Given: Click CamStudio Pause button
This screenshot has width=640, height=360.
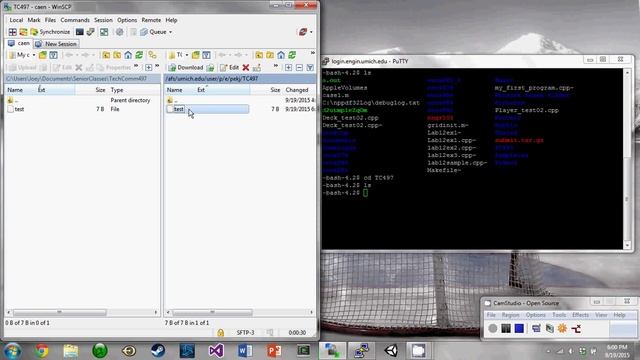Looking at the screenshot, I should 506,328.
